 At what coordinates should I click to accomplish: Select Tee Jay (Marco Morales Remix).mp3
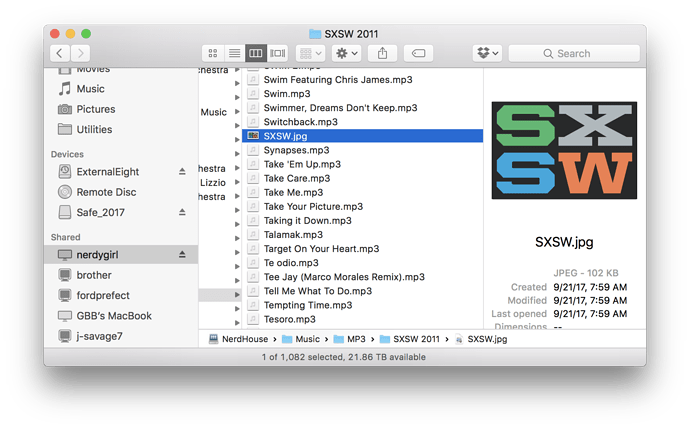(x=363, y=277)
